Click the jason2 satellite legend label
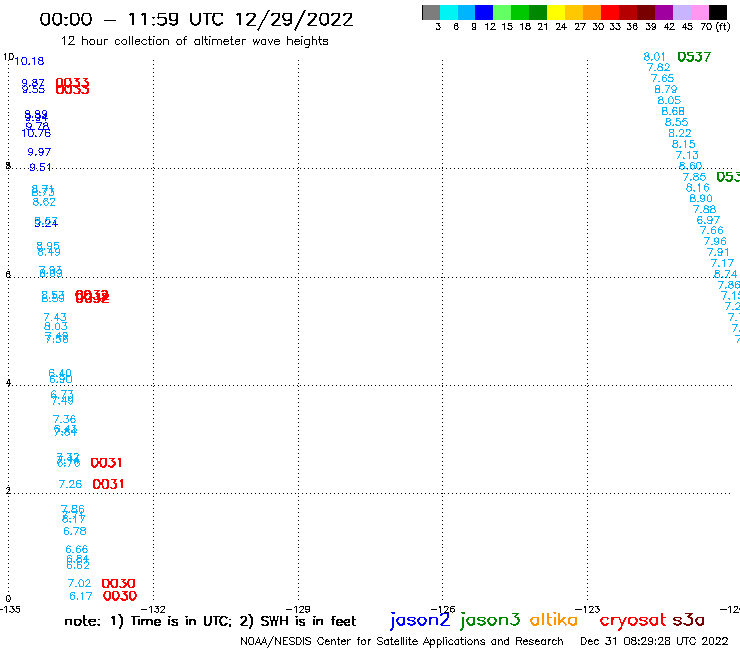Viewport: 740px width, 650px height. 420,620
